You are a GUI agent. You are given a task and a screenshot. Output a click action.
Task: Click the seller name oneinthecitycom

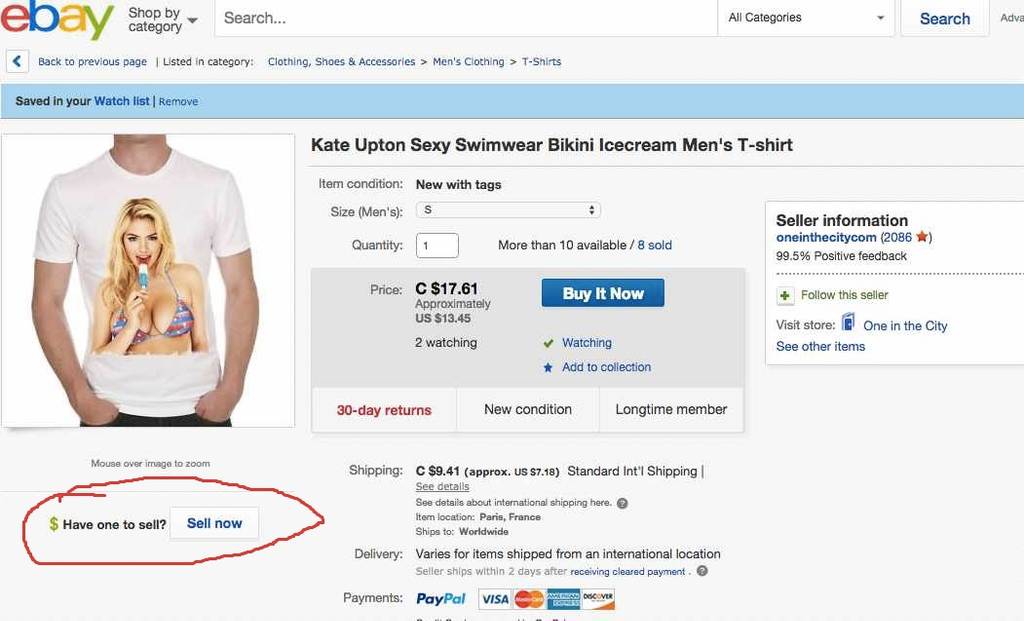[826, 238]
